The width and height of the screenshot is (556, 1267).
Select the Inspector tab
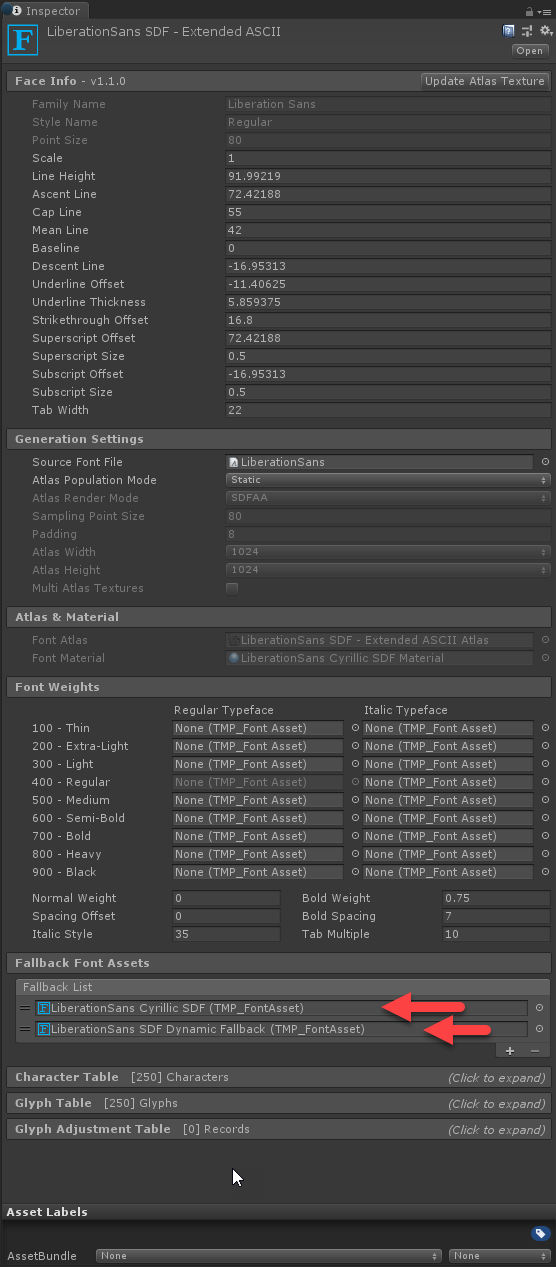(x=46, y=11)
